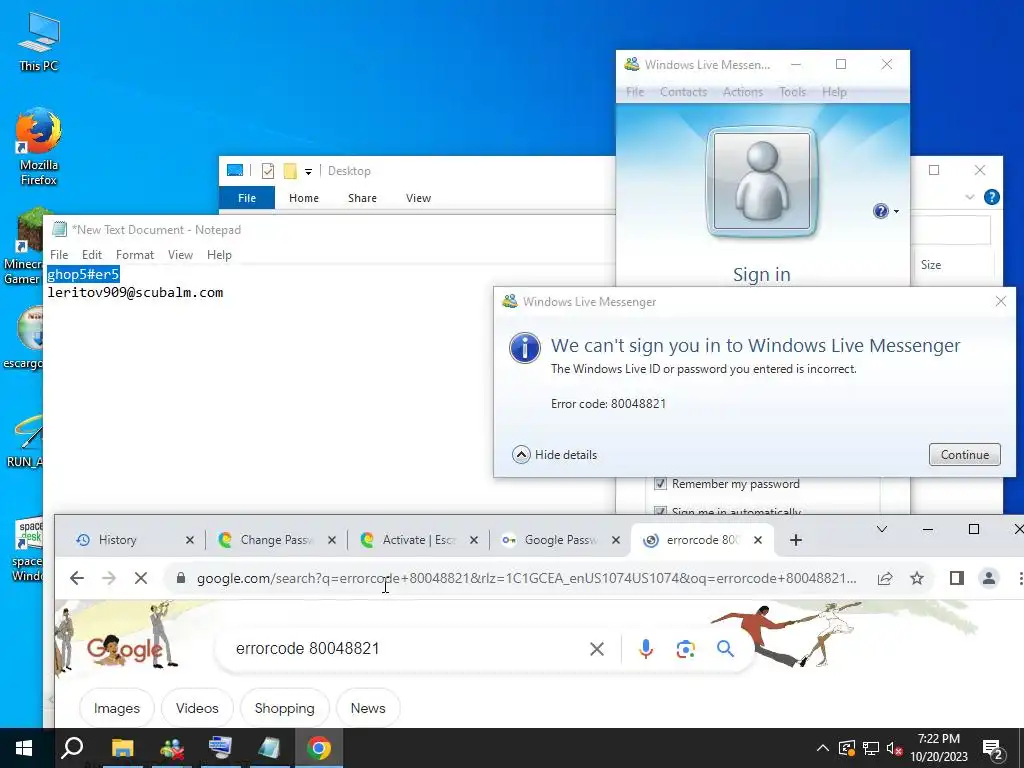
Task: Click Google search text field
Action: pos(405,648)
